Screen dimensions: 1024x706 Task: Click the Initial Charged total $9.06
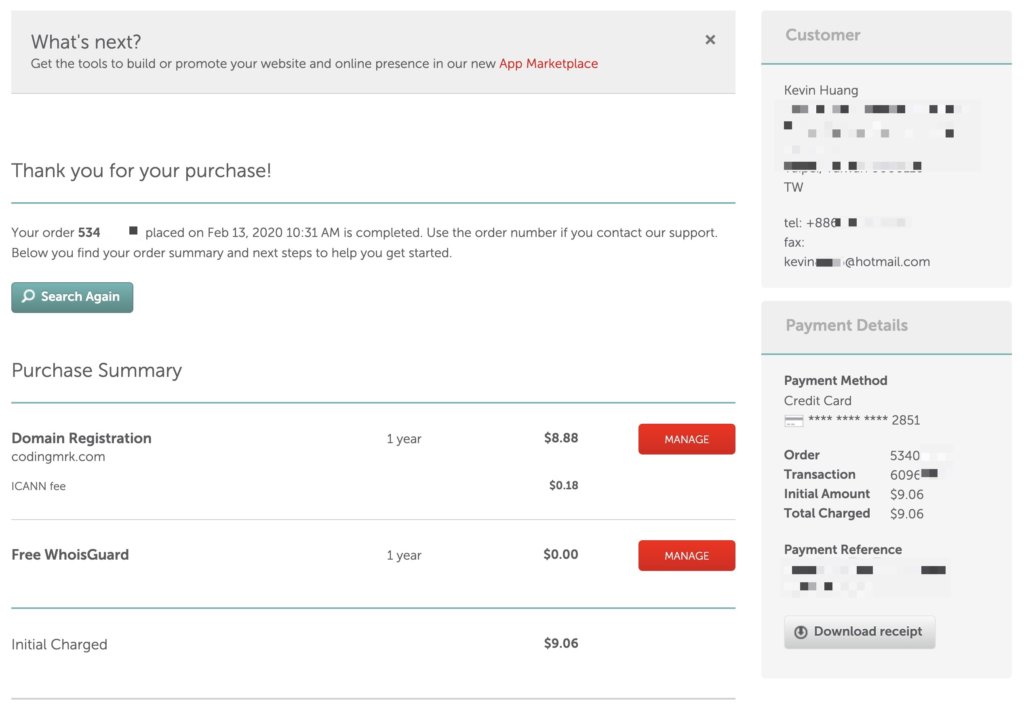pyautogui.click(x=561, y=643)
